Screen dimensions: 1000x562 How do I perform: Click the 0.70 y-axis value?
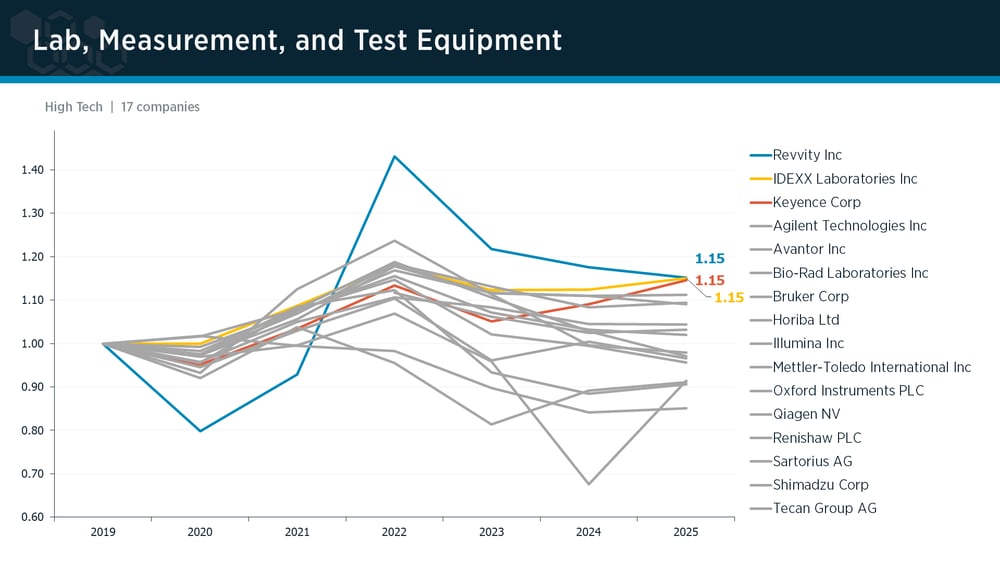tap(33, 473)
